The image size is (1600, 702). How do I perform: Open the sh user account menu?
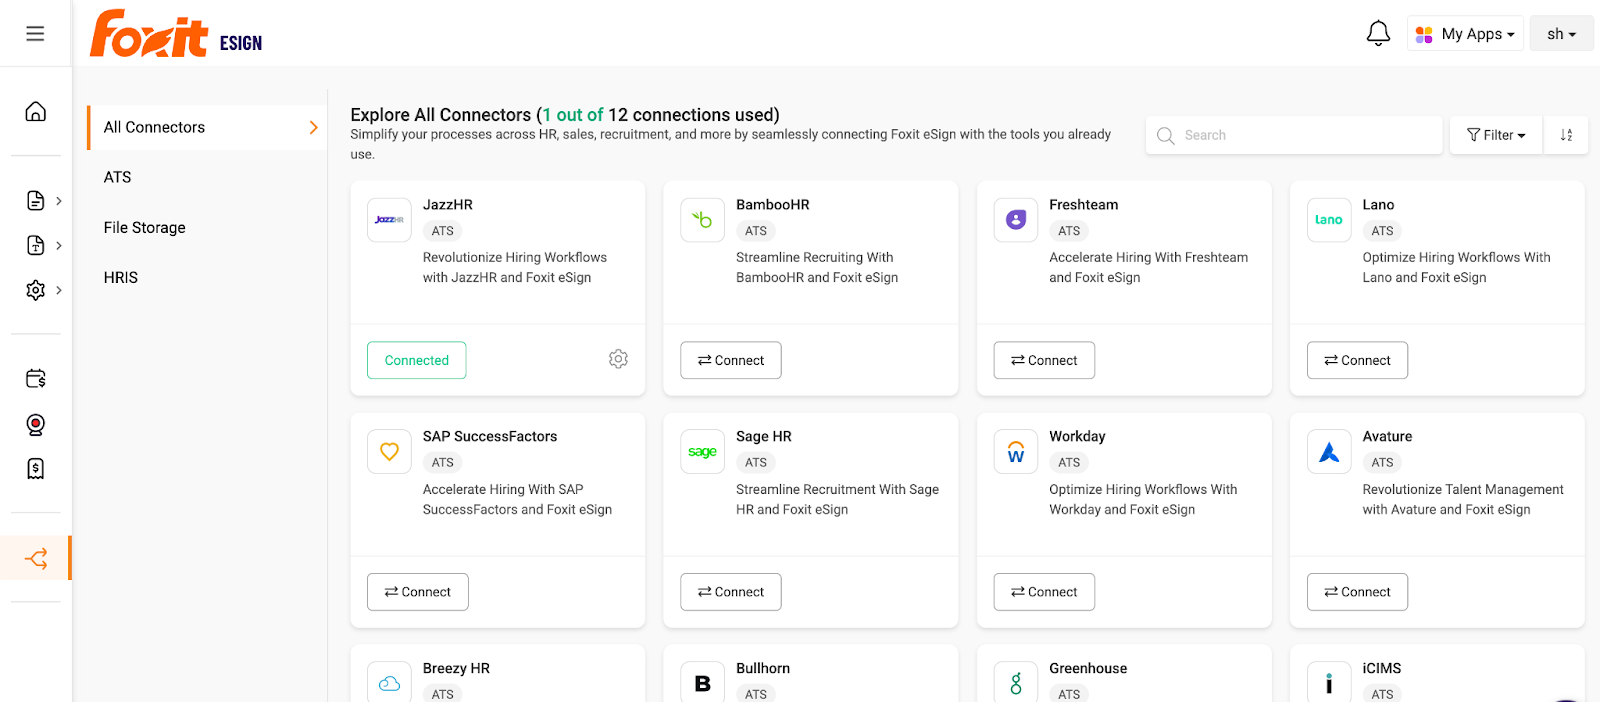[1561, 34]
